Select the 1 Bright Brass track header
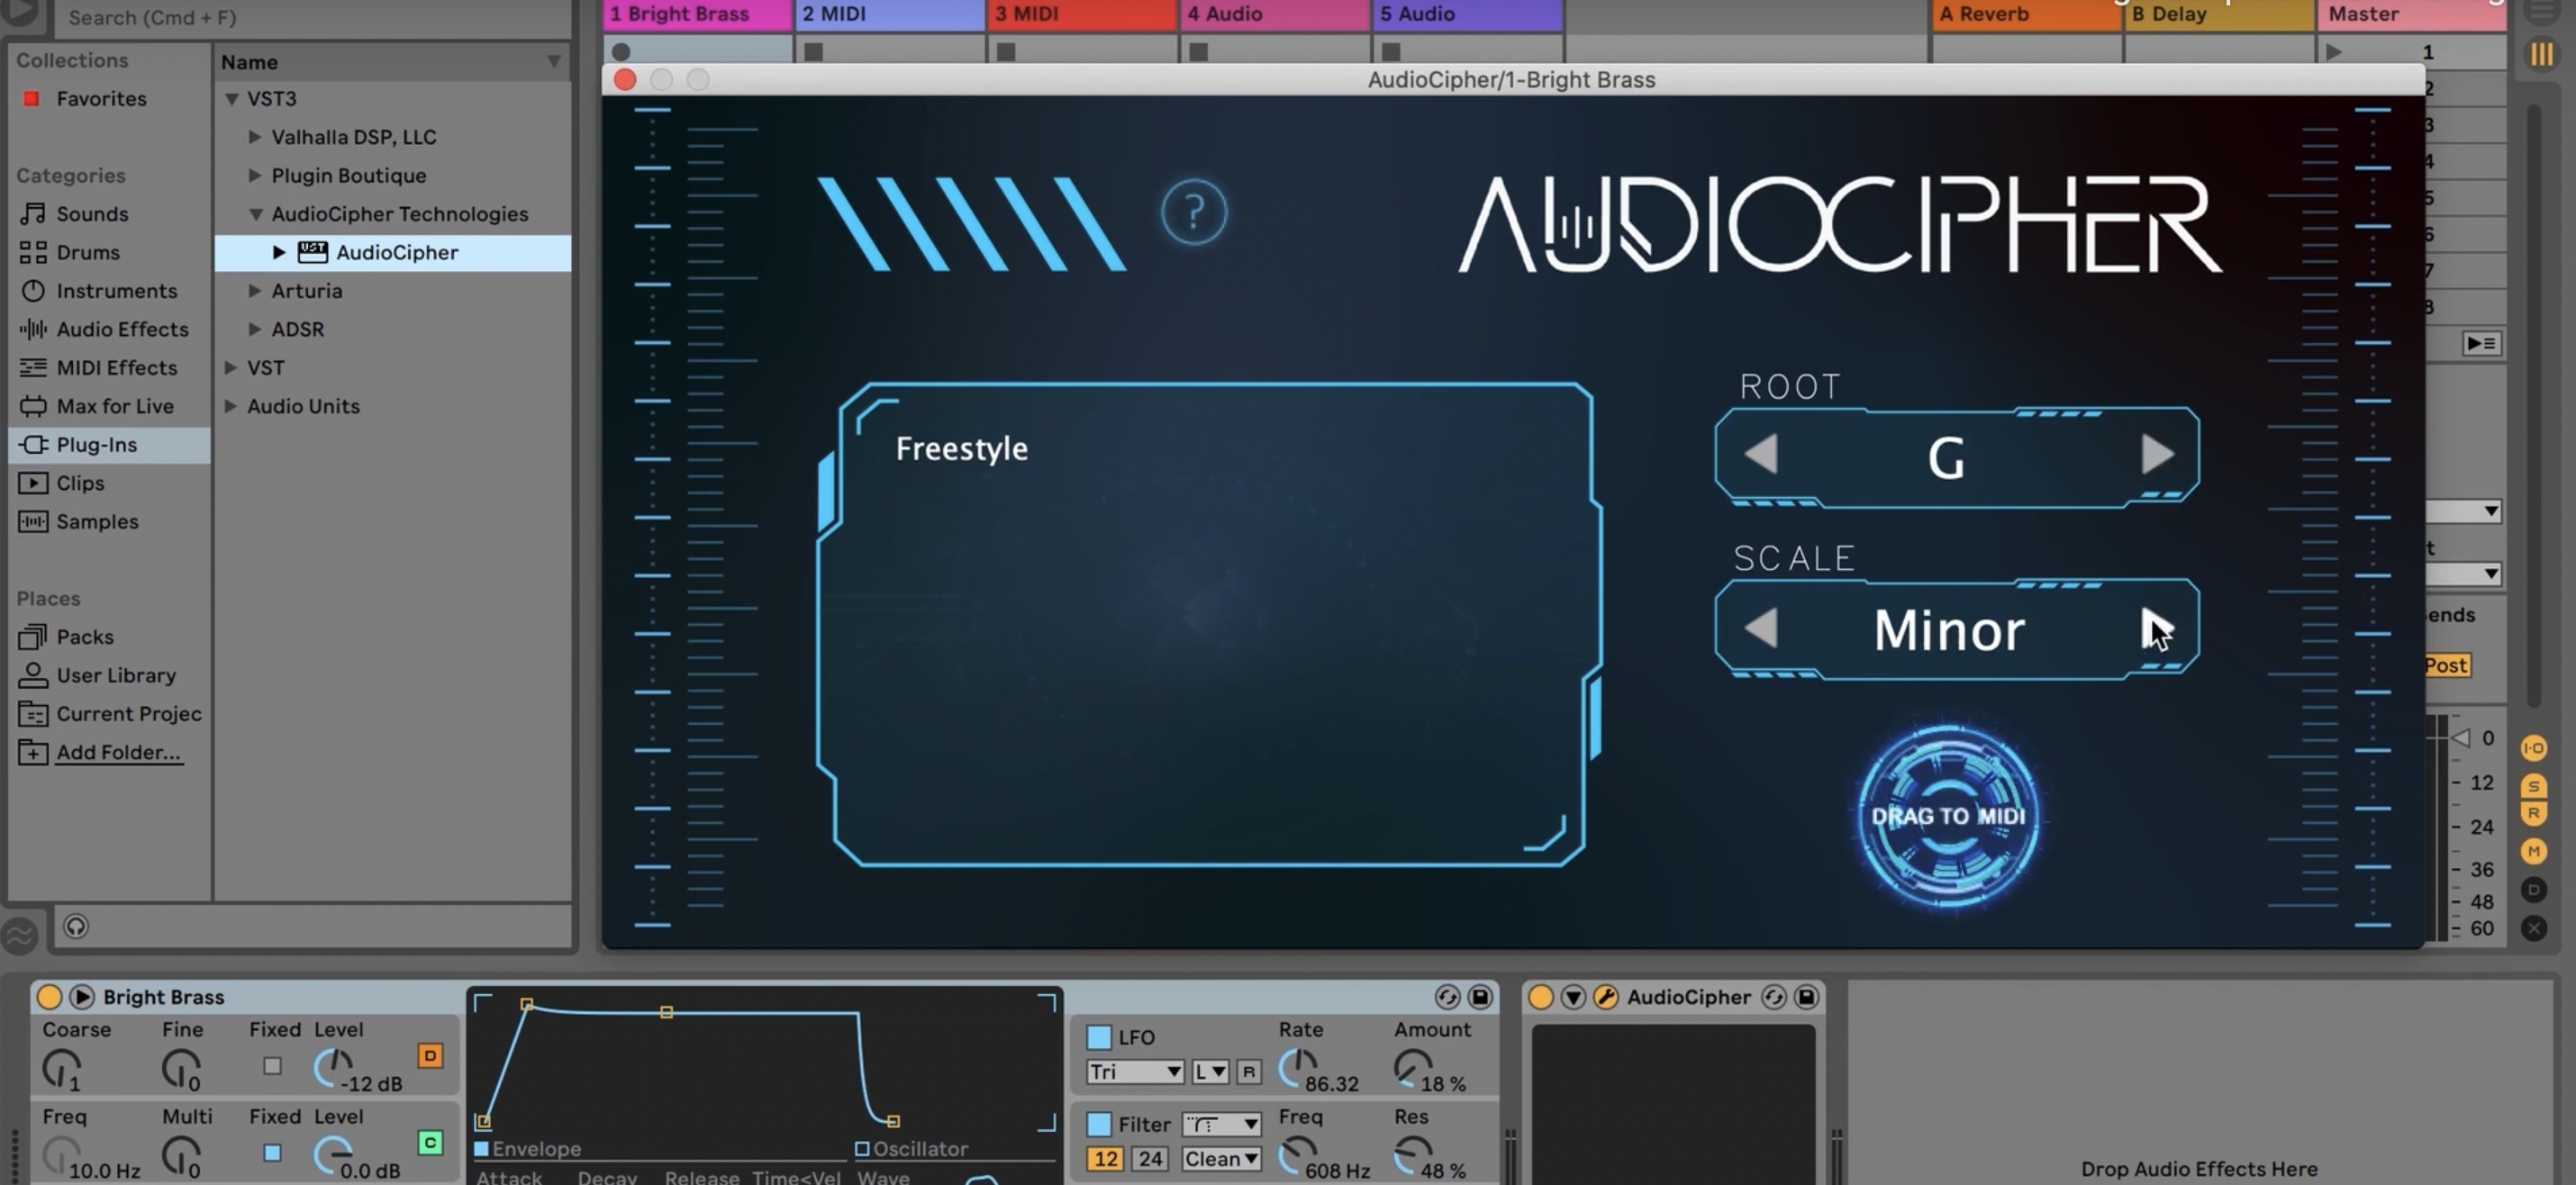This screenshot has width=2576, height=1185. (697, 14)
